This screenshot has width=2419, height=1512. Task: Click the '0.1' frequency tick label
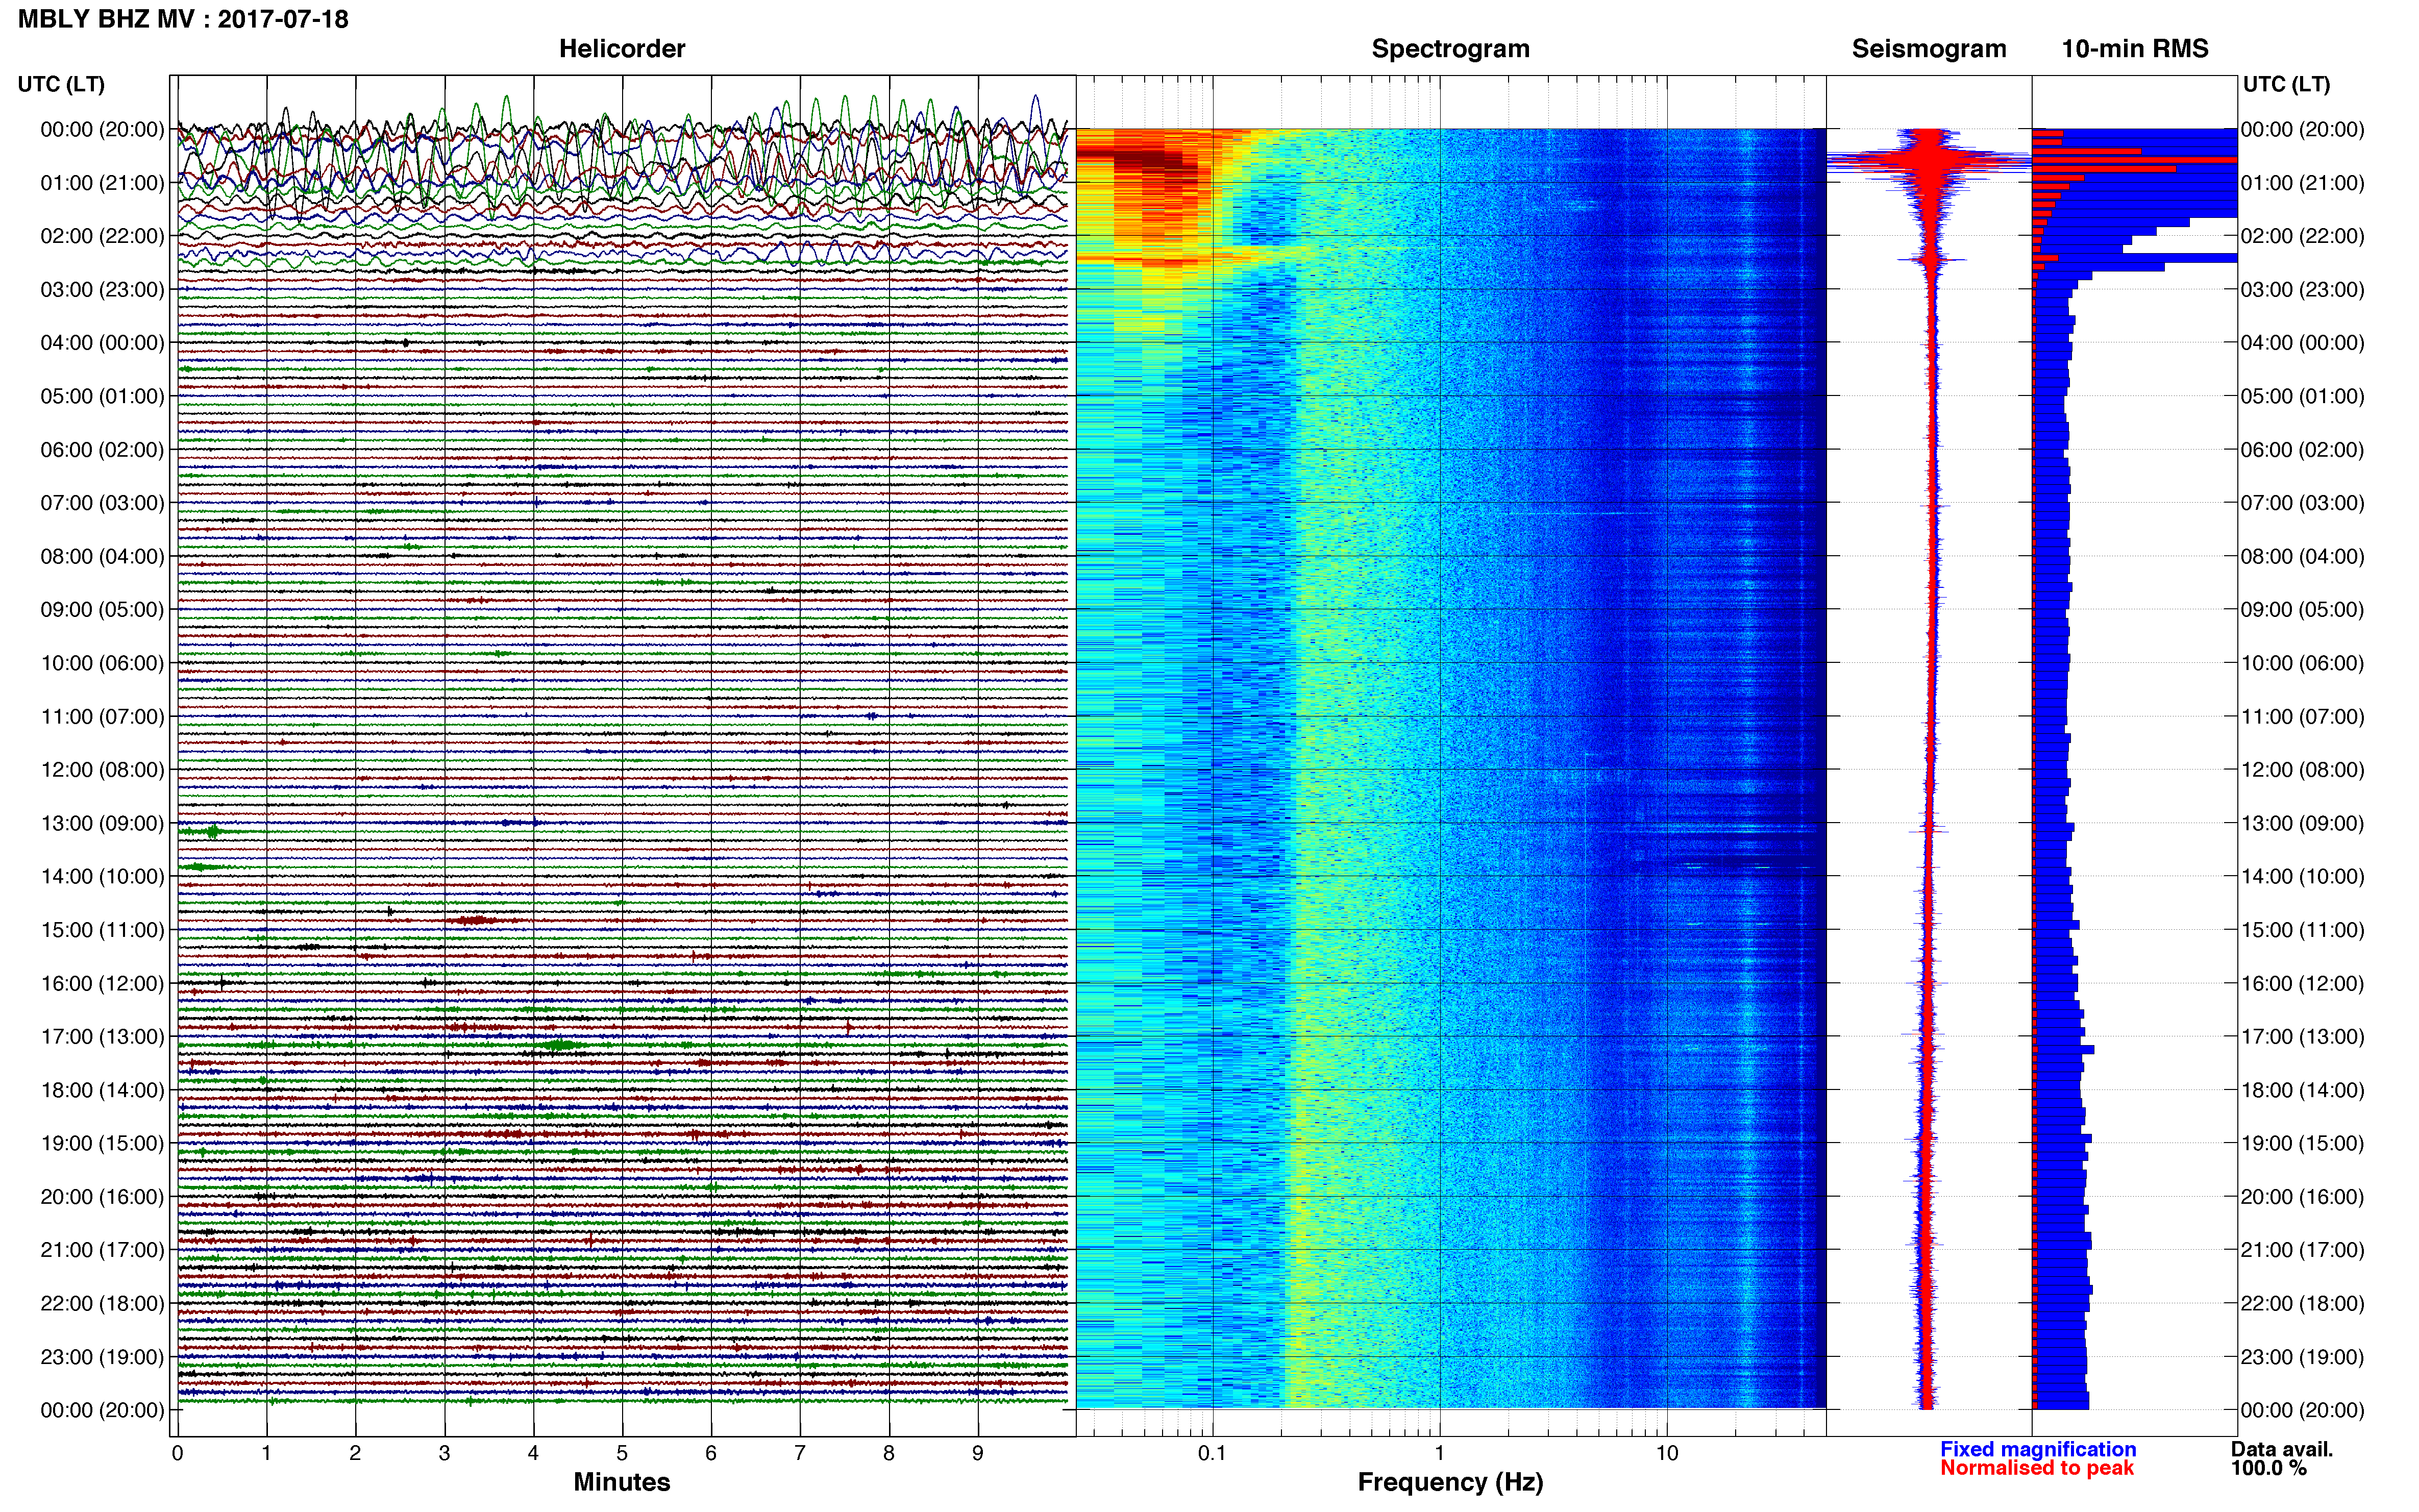(x=1212, y=1454)
